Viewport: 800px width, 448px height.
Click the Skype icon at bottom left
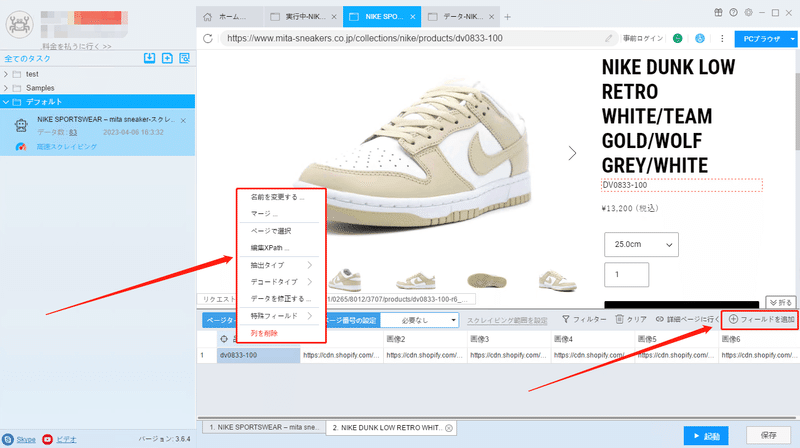tap(8, 439)
